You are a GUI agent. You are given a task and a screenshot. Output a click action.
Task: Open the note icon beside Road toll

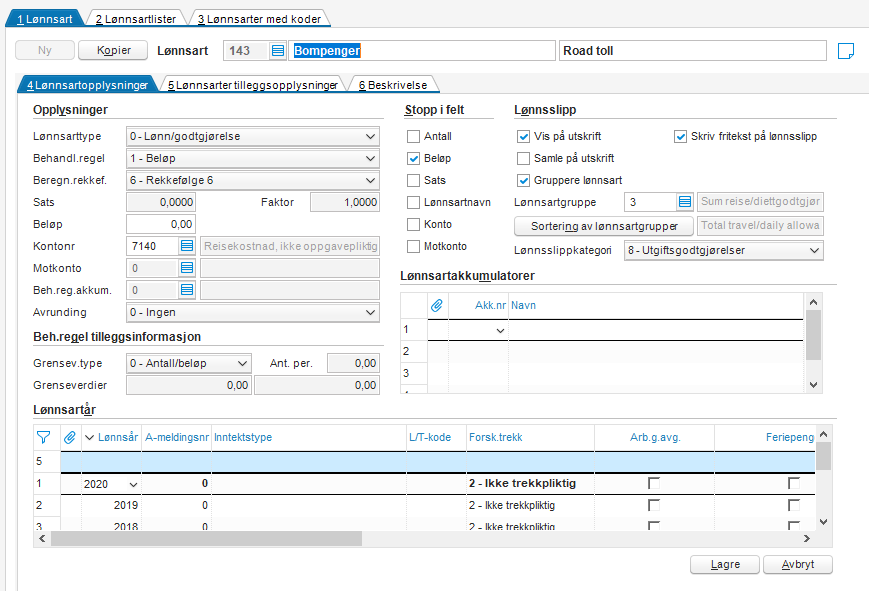point(846,51)
